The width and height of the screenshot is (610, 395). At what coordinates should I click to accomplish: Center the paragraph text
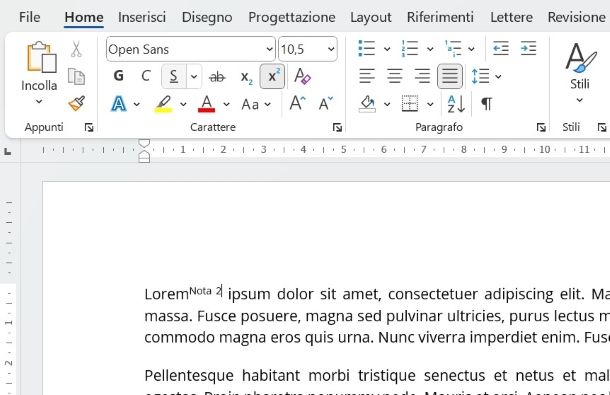394,76
